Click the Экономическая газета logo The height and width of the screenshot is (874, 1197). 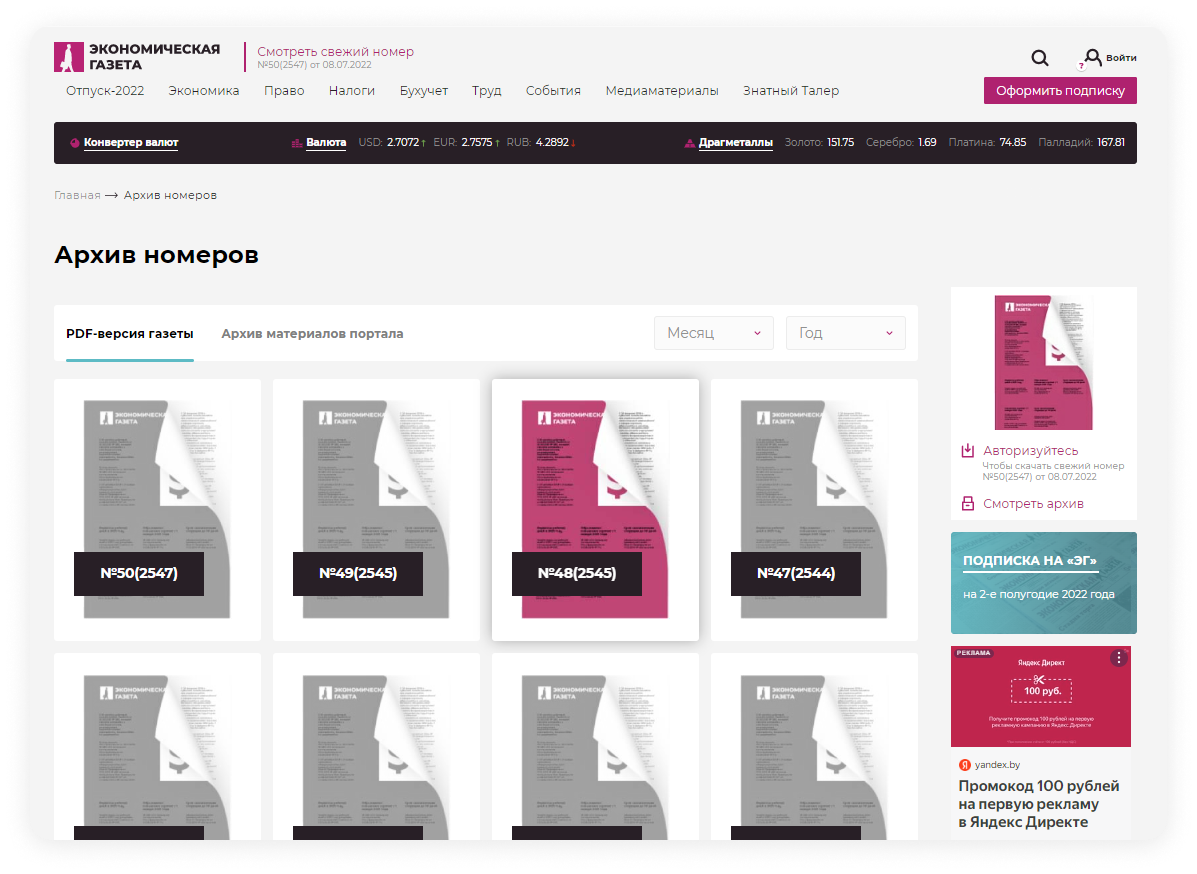coord(137,57)
